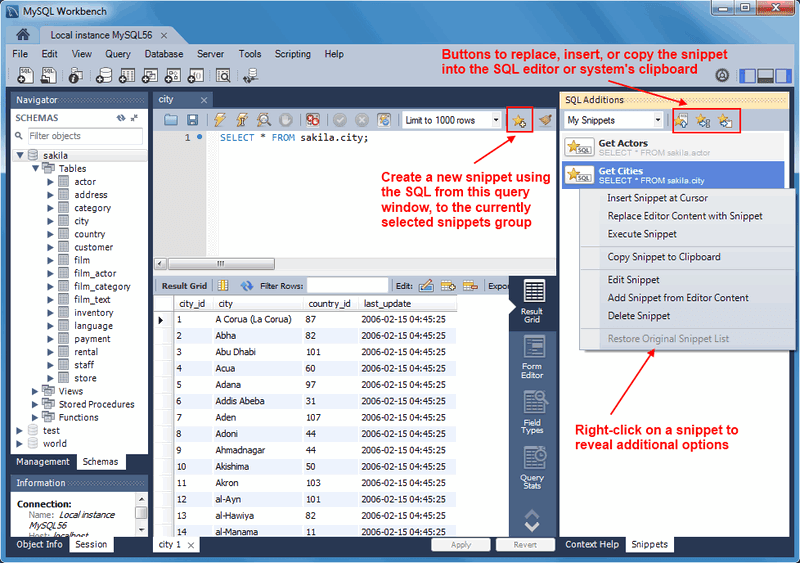Switch to Field Types view
The width and height of the screenshot is (800, 563).
click(x=532, y=412)
